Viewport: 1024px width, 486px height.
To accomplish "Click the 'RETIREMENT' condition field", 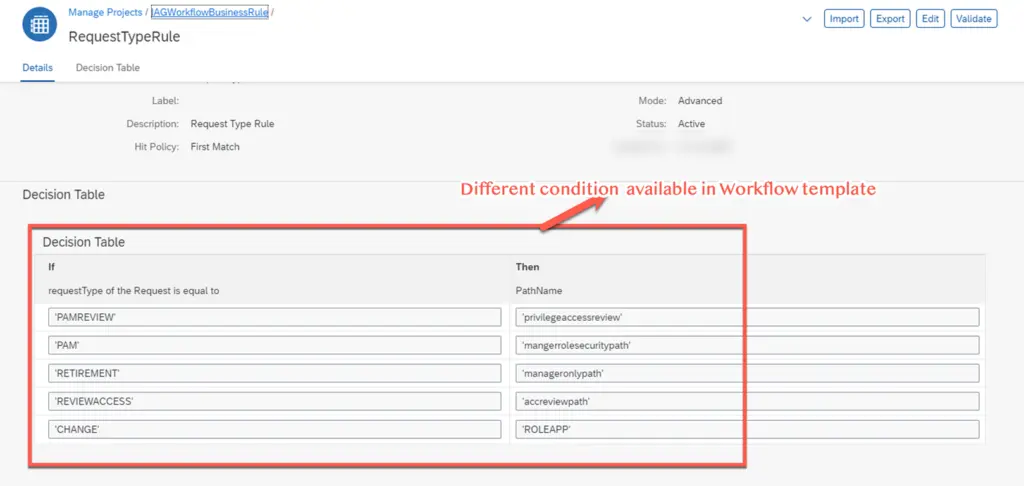I will tap(275, 373).
